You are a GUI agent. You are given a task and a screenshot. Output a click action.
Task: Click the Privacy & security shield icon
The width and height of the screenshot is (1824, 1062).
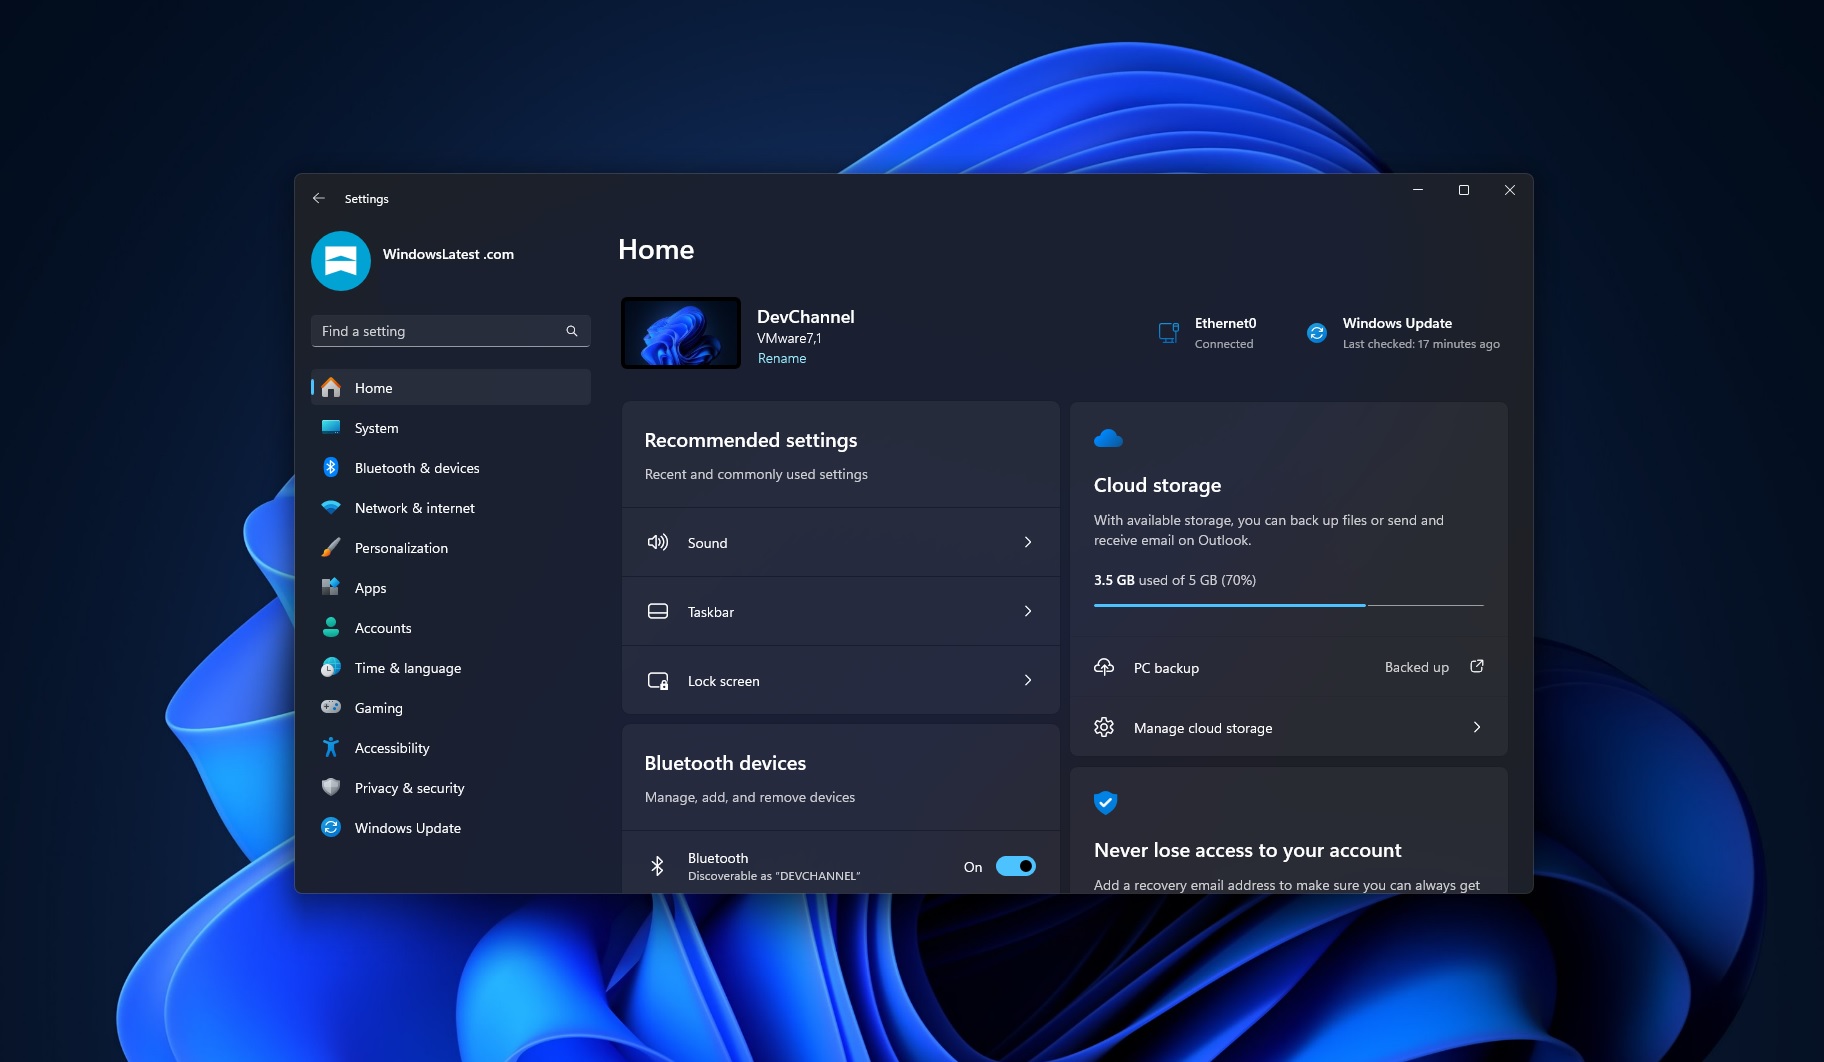(x=331, y=787)
